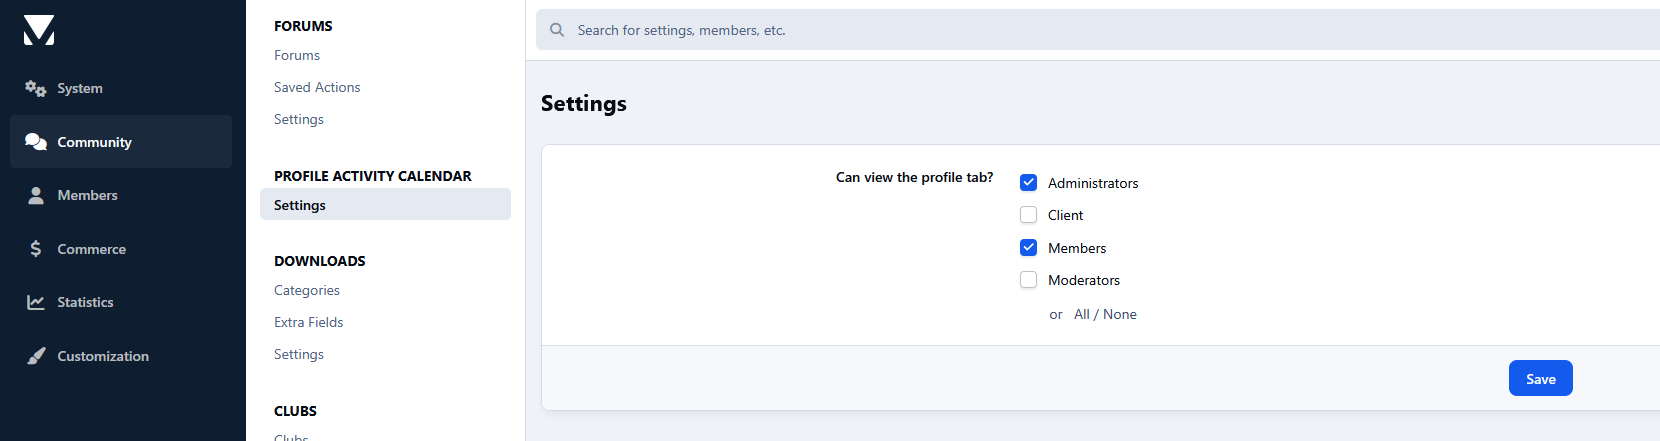The width and height of the screenshot is (1660, 441).
Task: Uncheck the Members group checkbox
Action: click(x=1028, y=247)
